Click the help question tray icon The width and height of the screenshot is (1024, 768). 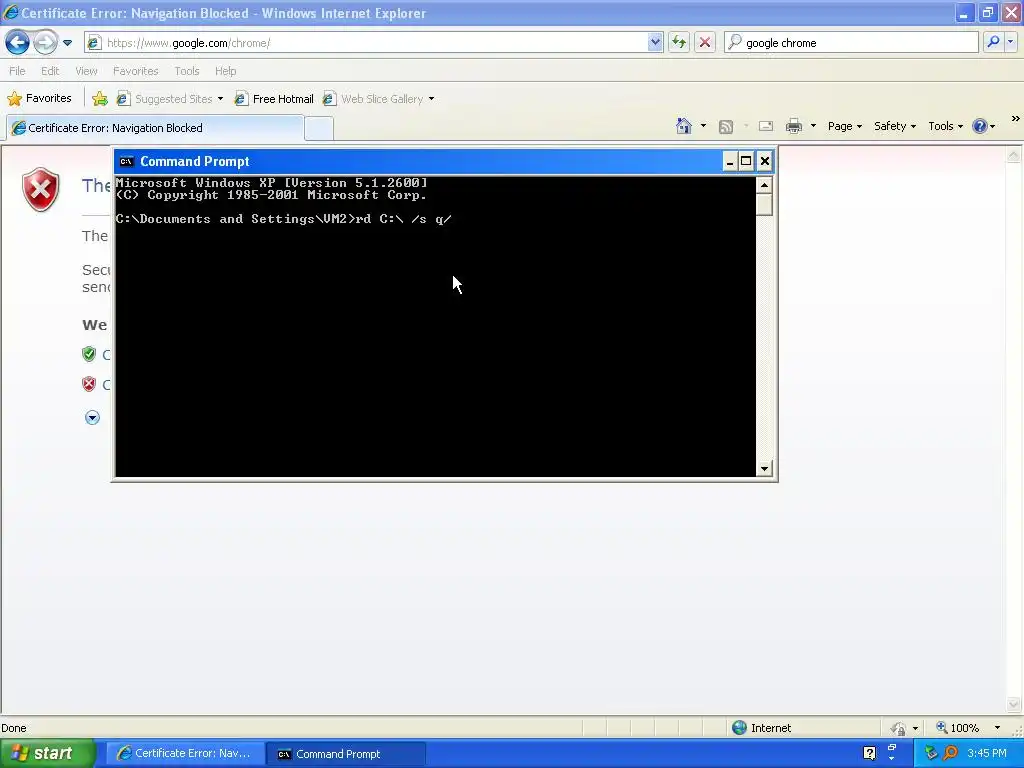coord(869,754)
